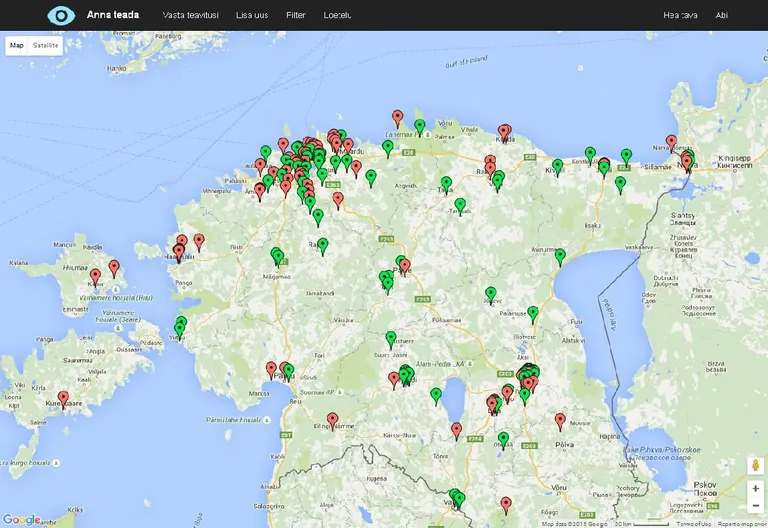Click the green marker at Rapla
768x528 pixels.
(x=322, y=244)
